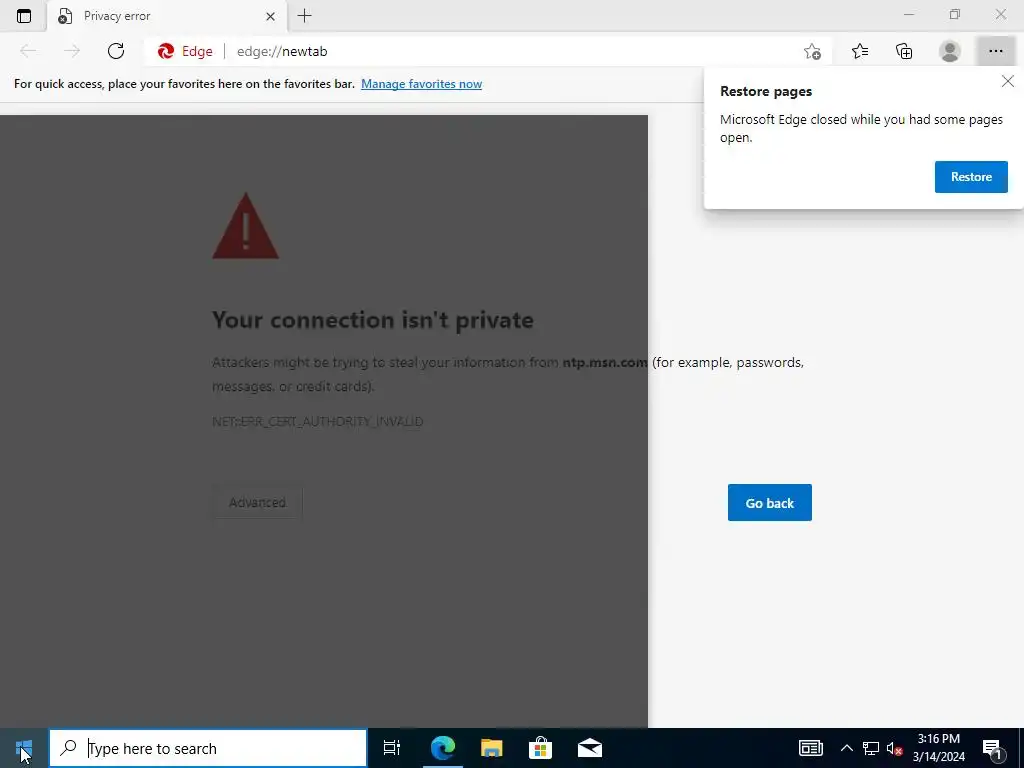The height and width of the screenshot is (768, 1024).
Task: Open the Collections icon
Action: point(904,51)
